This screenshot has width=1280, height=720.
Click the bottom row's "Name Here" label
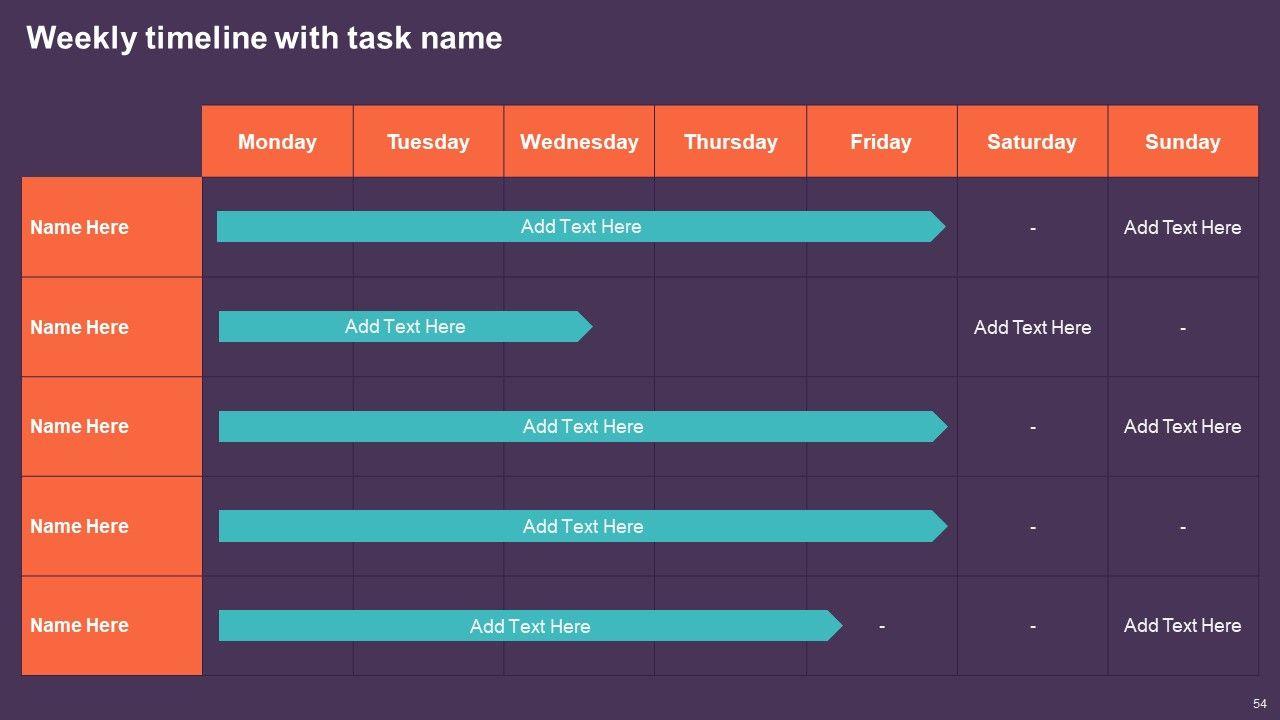pos(80,625)
